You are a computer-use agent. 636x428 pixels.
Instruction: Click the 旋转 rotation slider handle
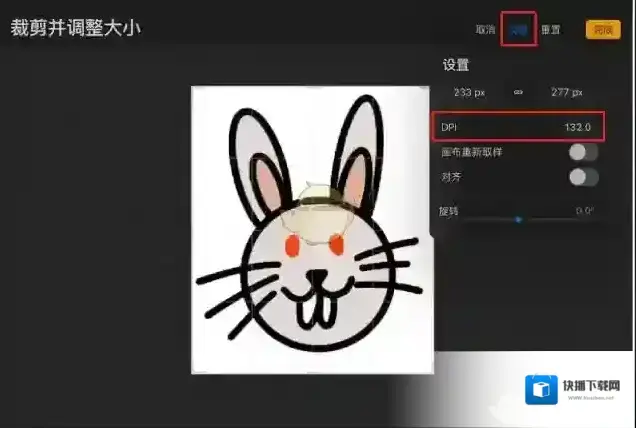click(518, 218)
